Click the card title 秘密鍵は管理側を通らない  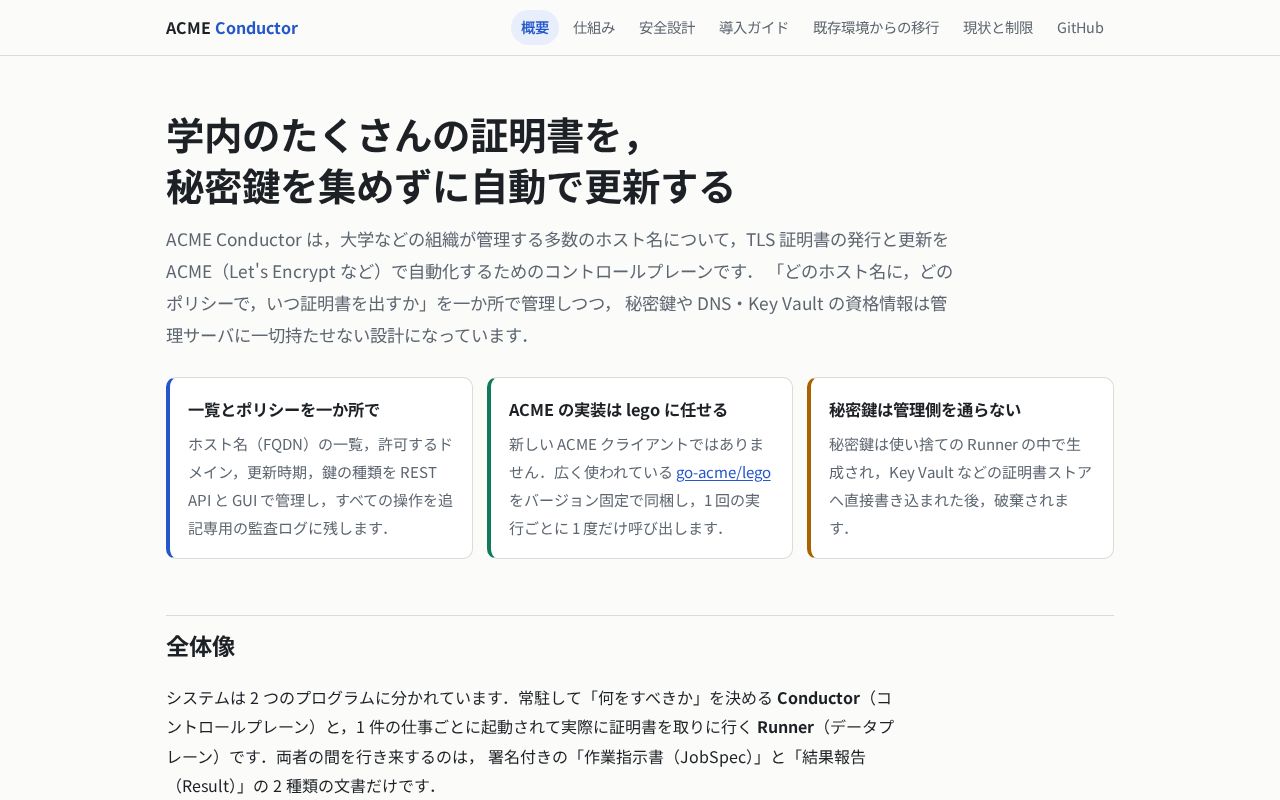(x=925, y=410)
